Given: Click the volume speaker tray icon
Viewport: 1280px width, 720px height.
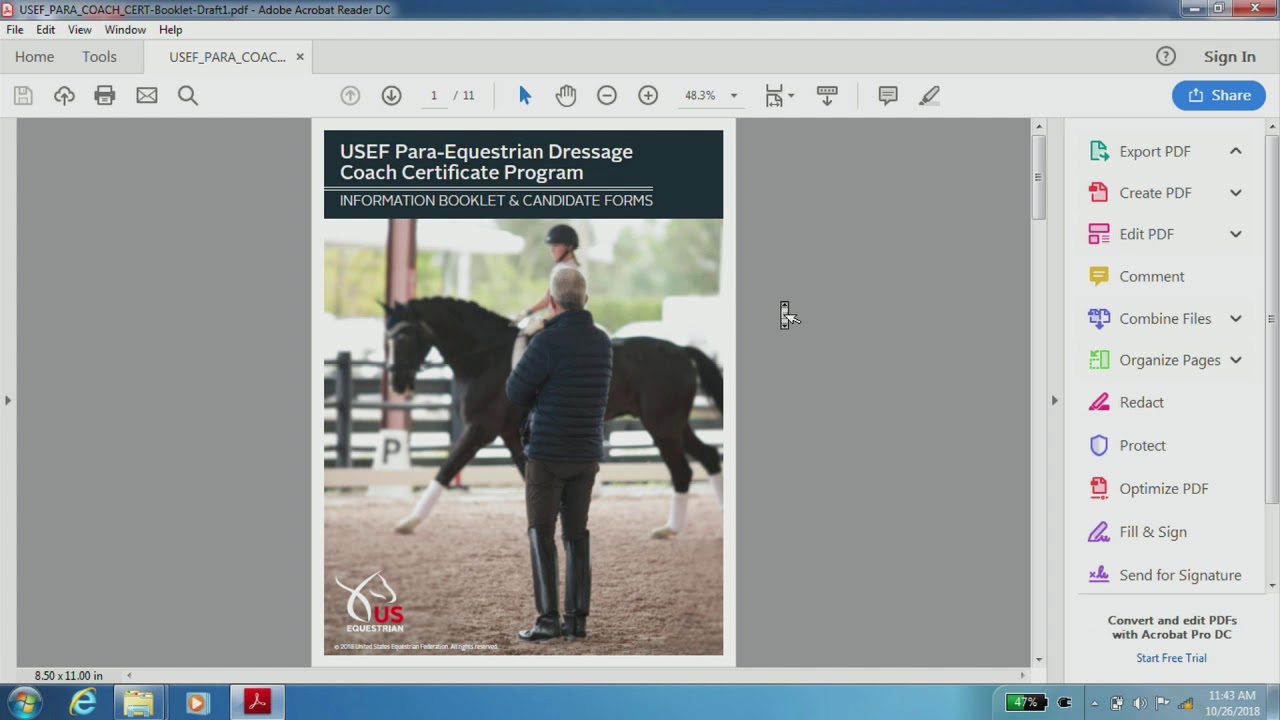Looking at the screenshot, I should coord(1139,703).
